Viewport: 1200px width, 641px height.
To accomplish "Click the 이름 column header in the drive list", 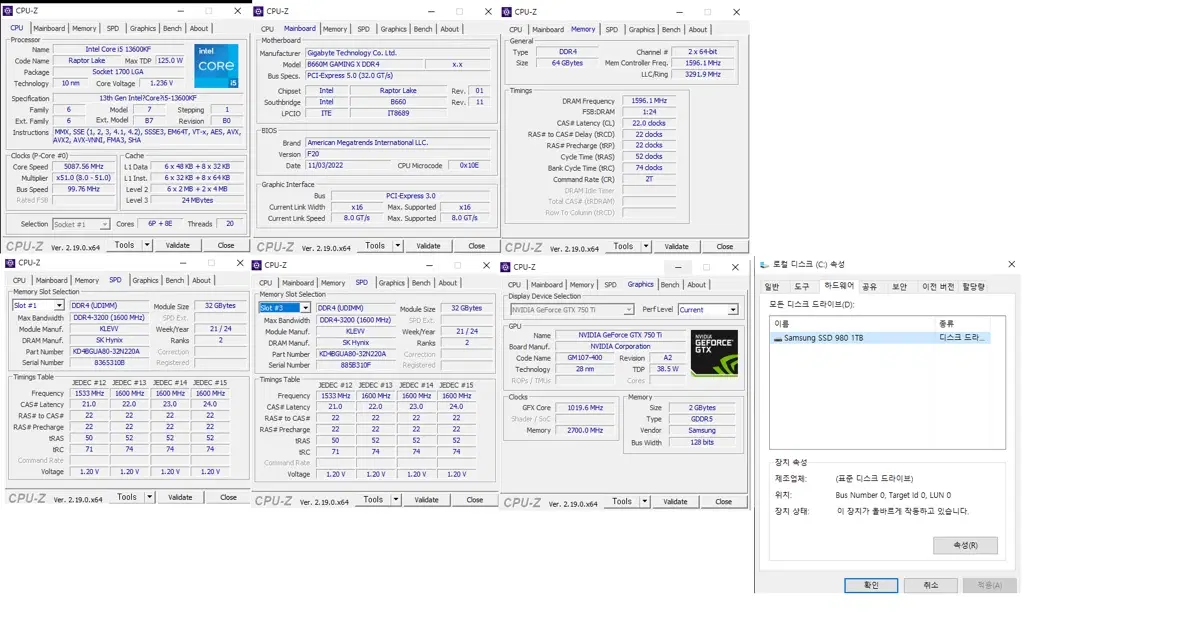I will click(x=853, y=324).
